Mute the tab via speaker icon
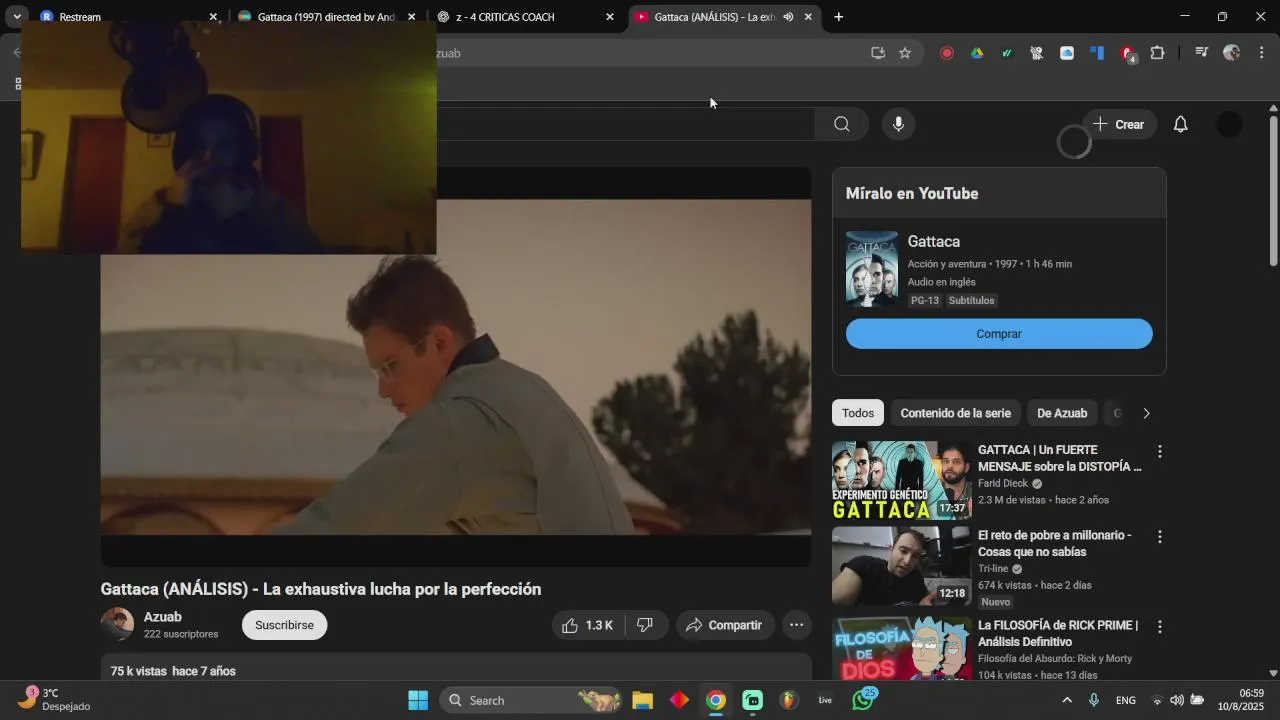 [x=788, y=17]
